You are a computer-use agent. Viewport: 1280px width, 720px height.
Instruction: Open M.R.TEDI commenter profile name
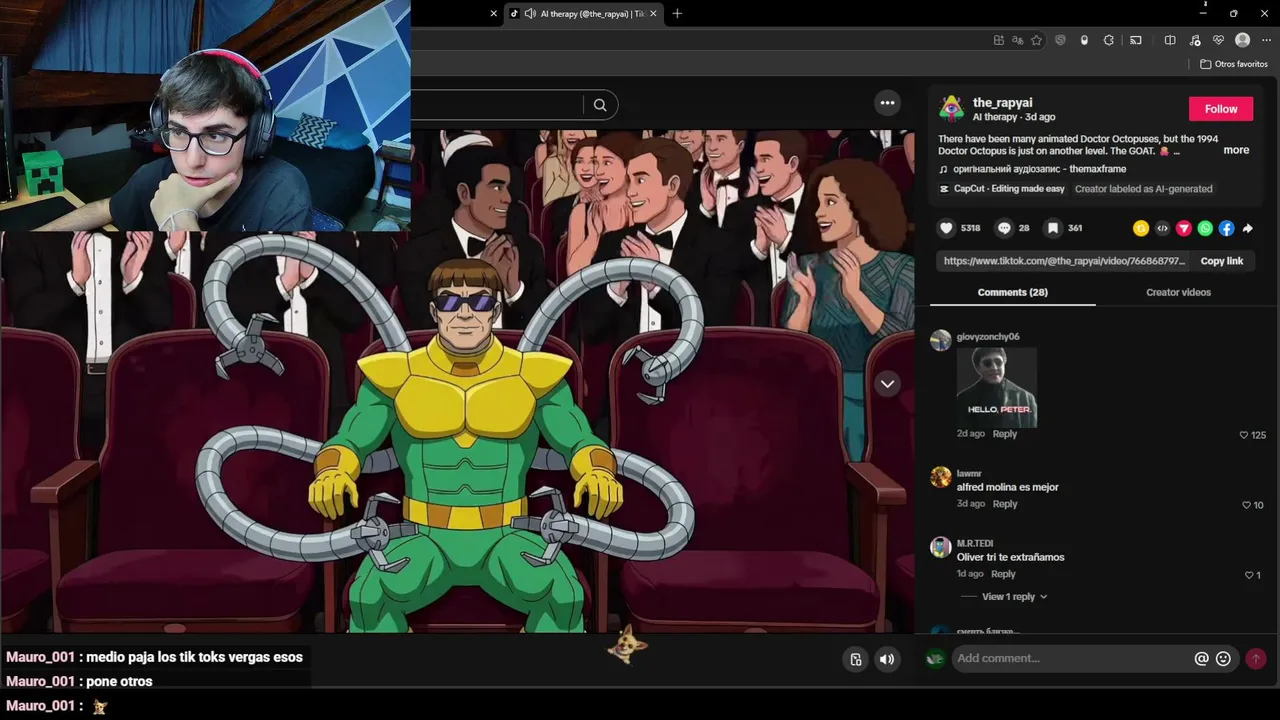click(x=975, y=543)
